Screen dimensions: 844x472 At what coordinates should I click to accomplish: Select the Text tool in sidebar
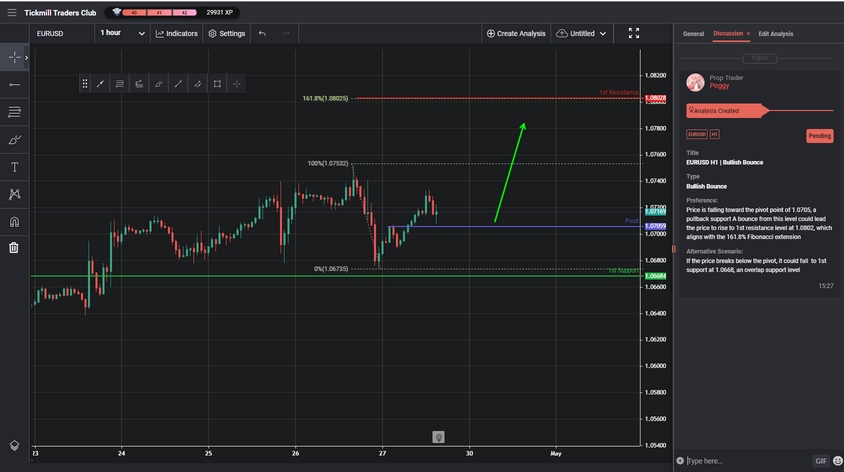[15, 167]
